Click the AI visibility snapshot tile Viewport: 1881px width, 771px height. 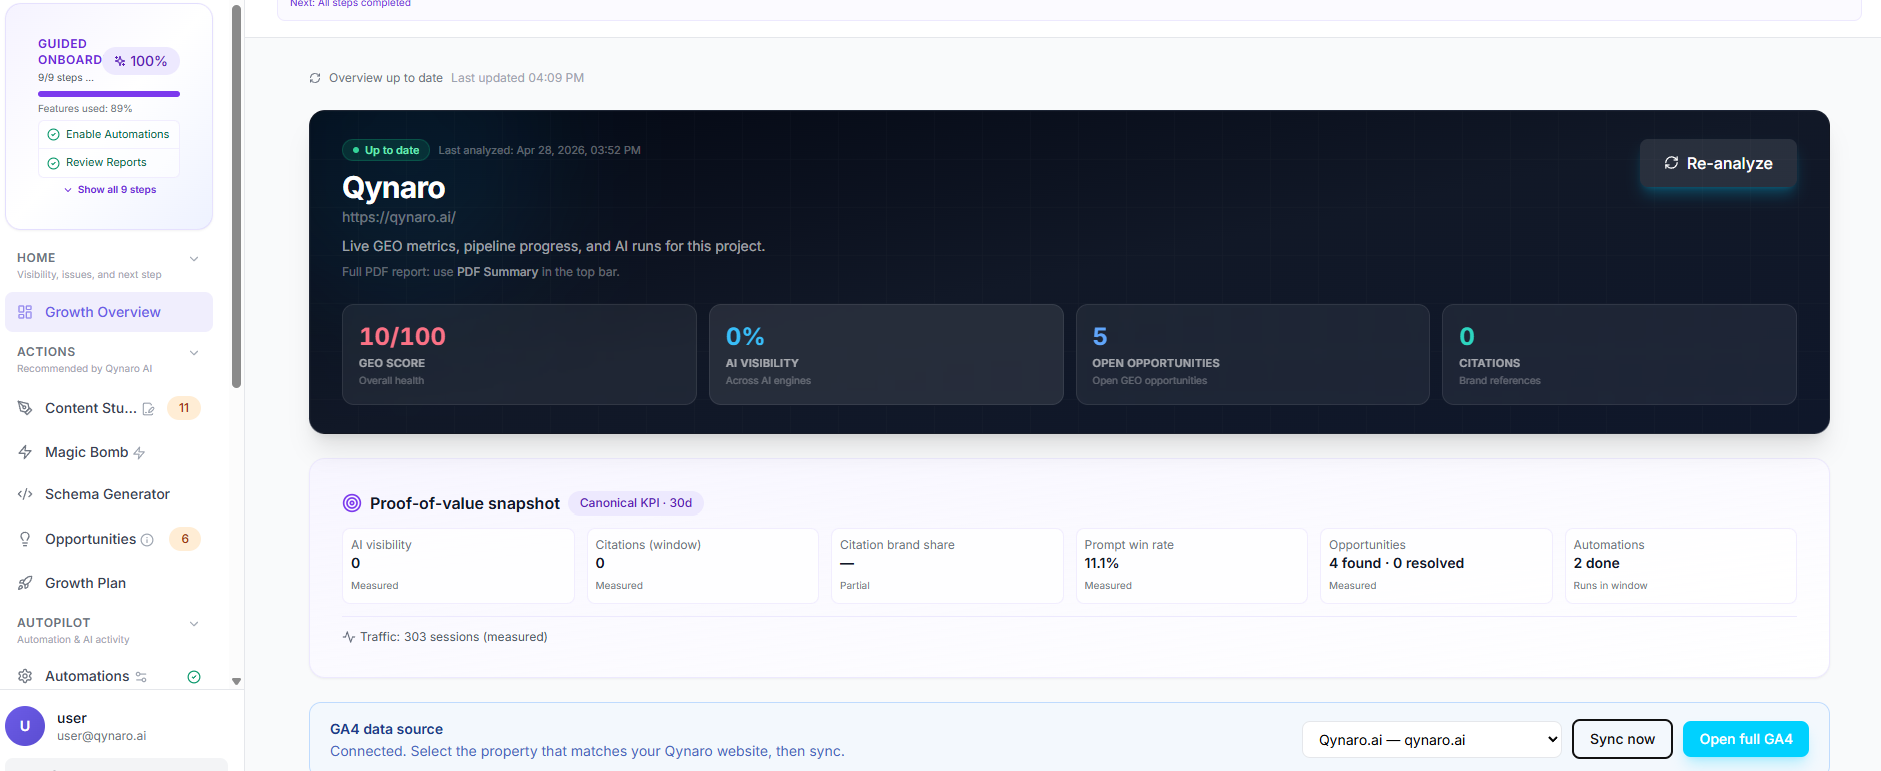point(458,566)
